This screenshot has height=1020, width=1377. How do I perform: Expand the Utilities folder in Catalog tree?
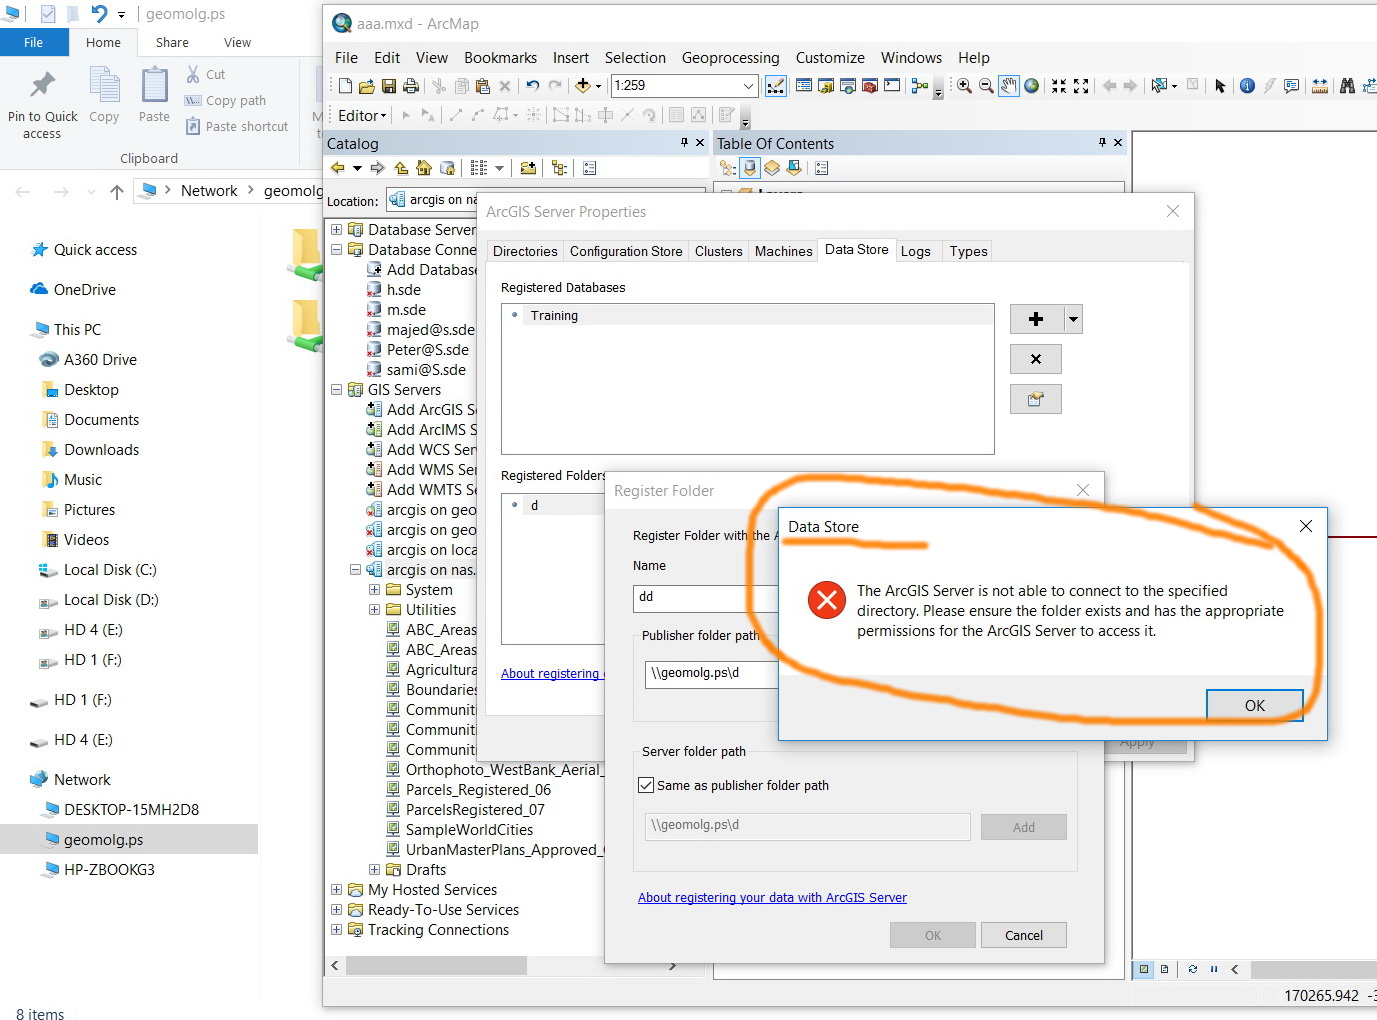[x=375, y=610]
